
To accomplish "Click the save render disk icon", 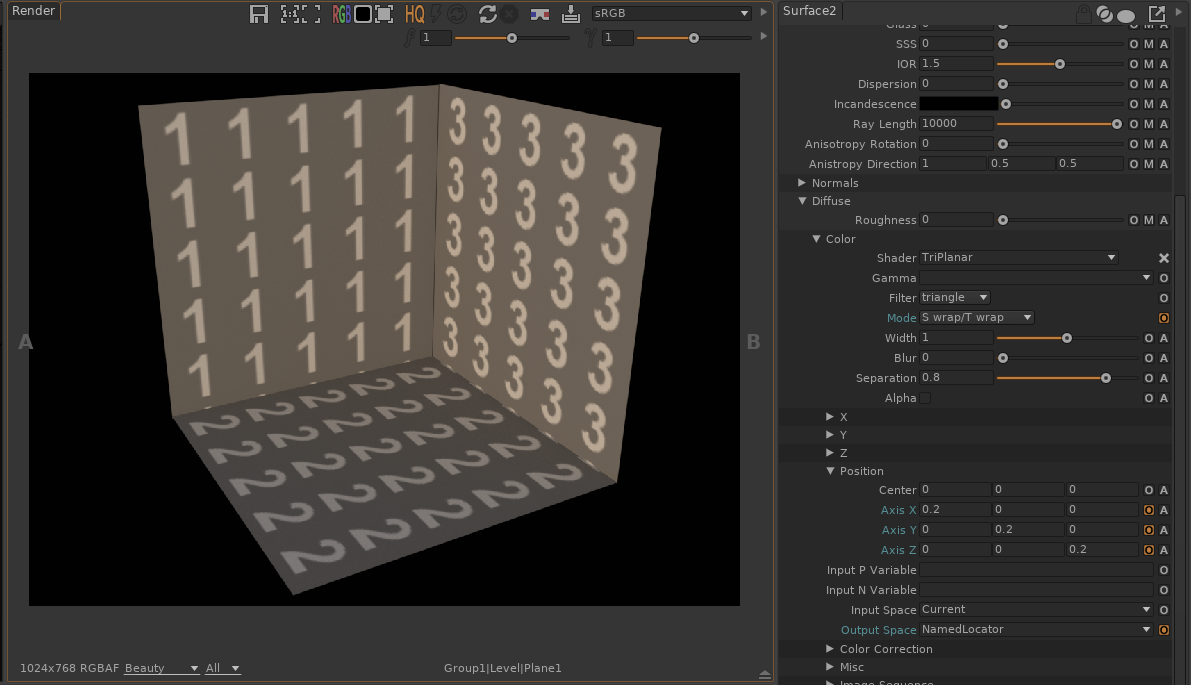I will (259, 14).
